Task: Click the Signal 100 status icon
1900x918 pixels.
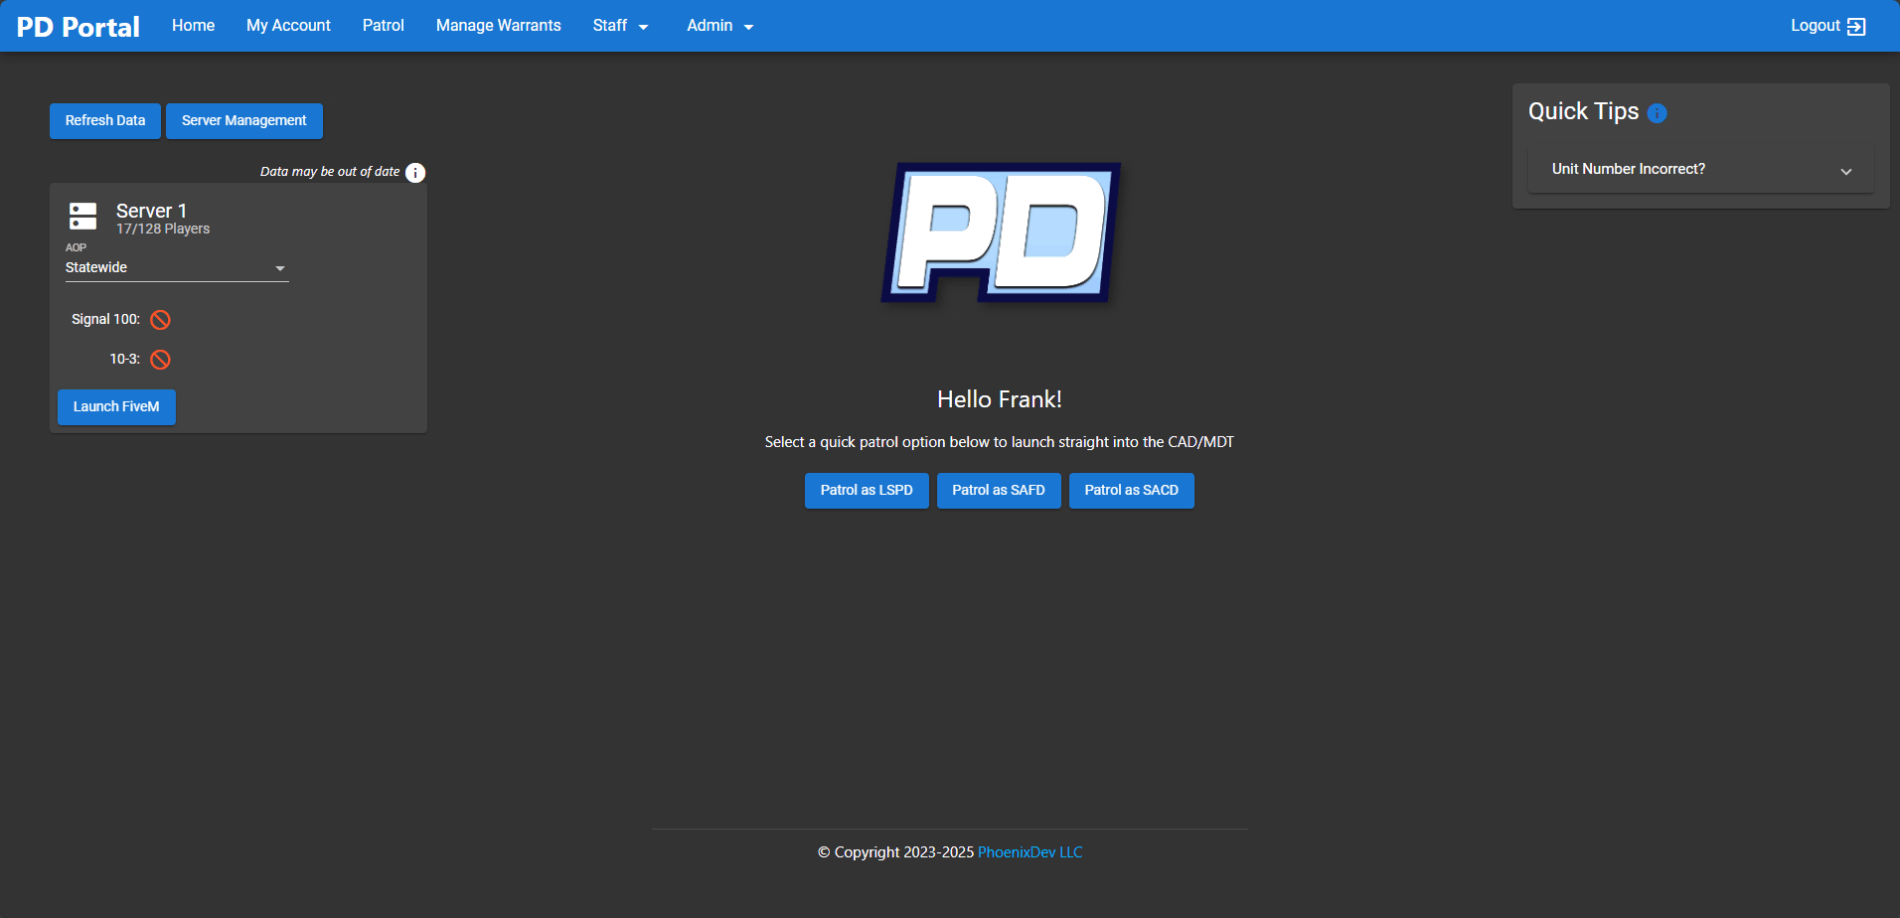Action: click(x=160, y=319)
